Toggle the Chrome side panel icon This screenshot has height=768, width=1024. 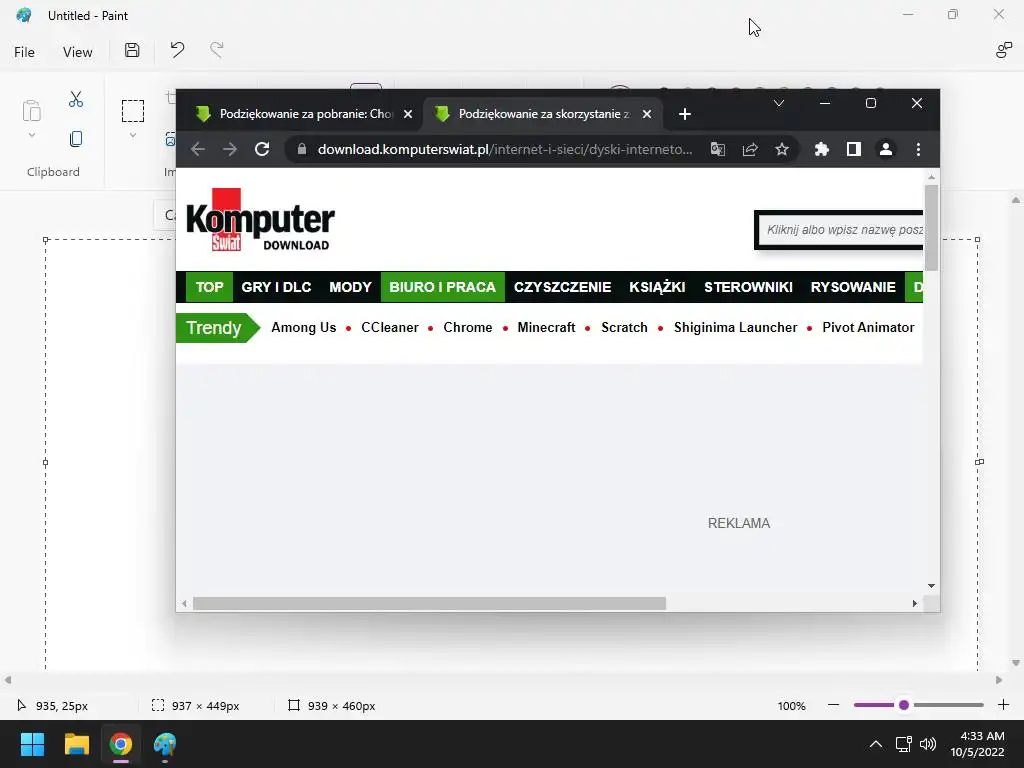[x=854, y=150]
